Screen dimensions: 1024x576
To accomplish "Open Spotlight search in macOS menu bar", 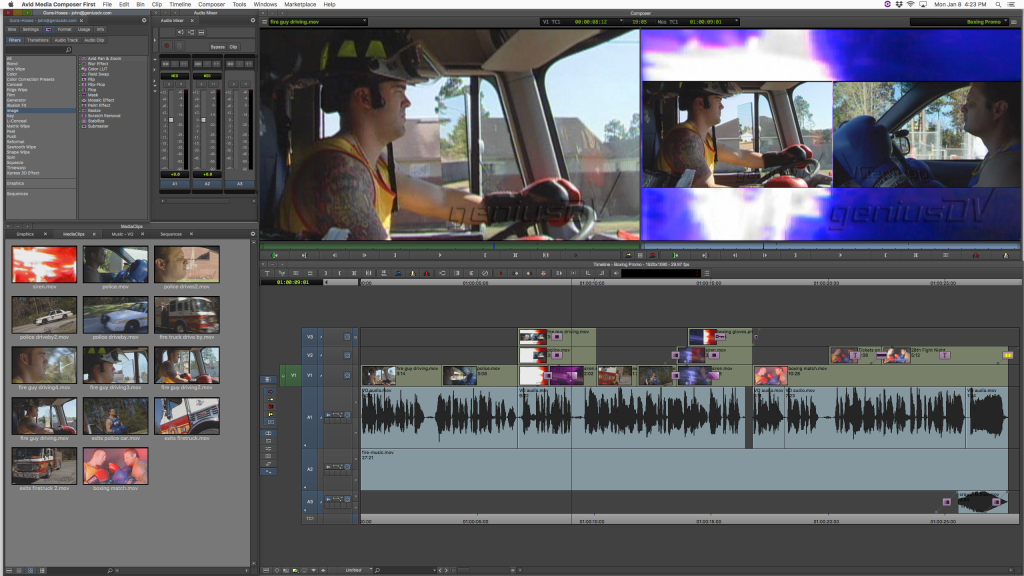I will coord(998,4).
